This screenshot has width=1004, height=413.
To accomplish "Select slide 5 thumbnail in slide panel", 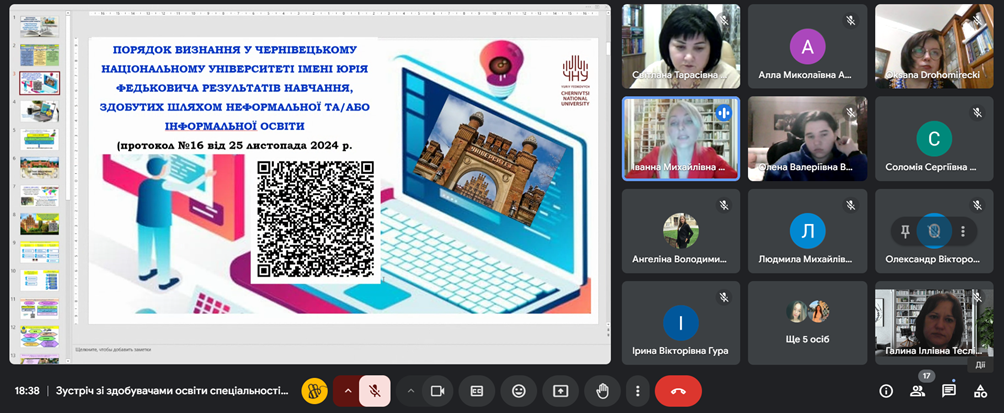I will [x=39, y=139].
